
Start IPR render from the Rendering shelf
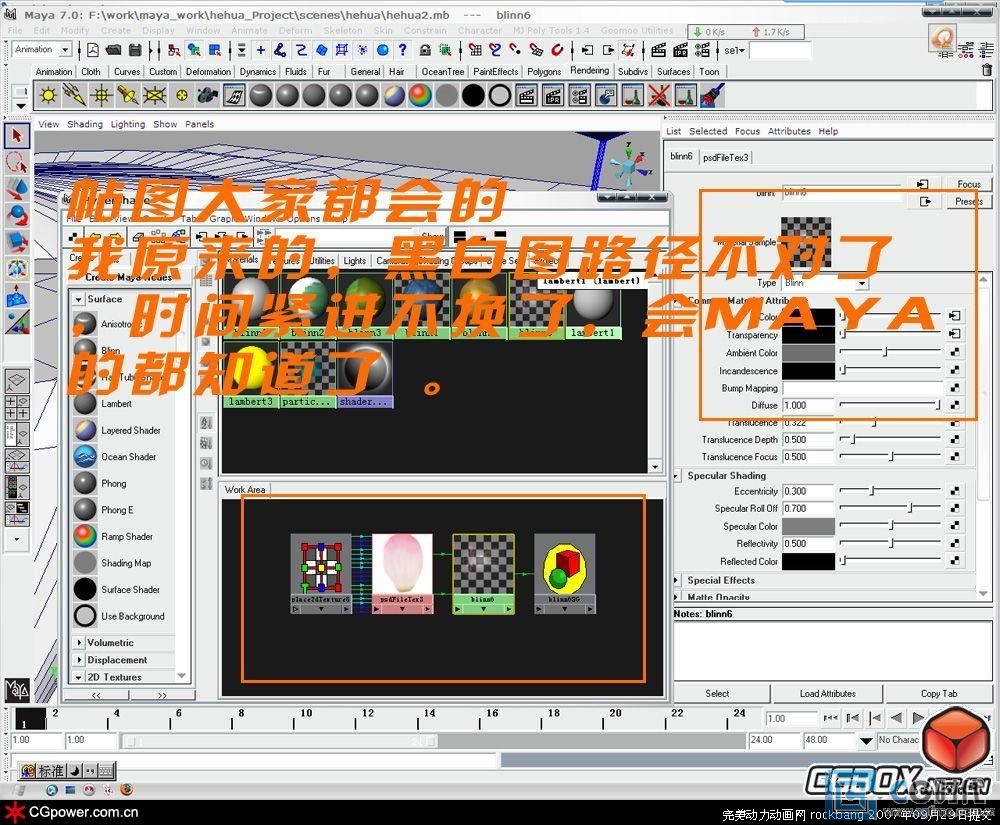[x=553, y=96]
